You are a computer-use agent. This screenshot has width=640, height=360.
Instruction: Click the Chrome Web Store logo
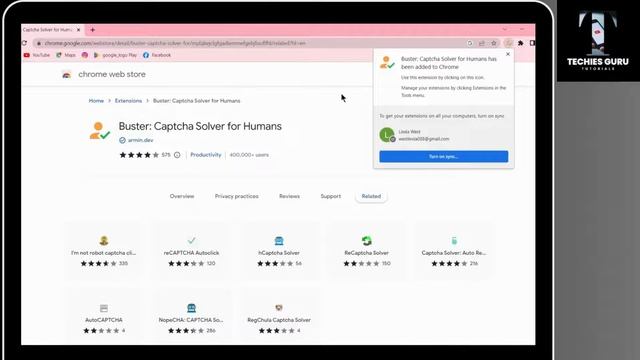pos(67,74)
